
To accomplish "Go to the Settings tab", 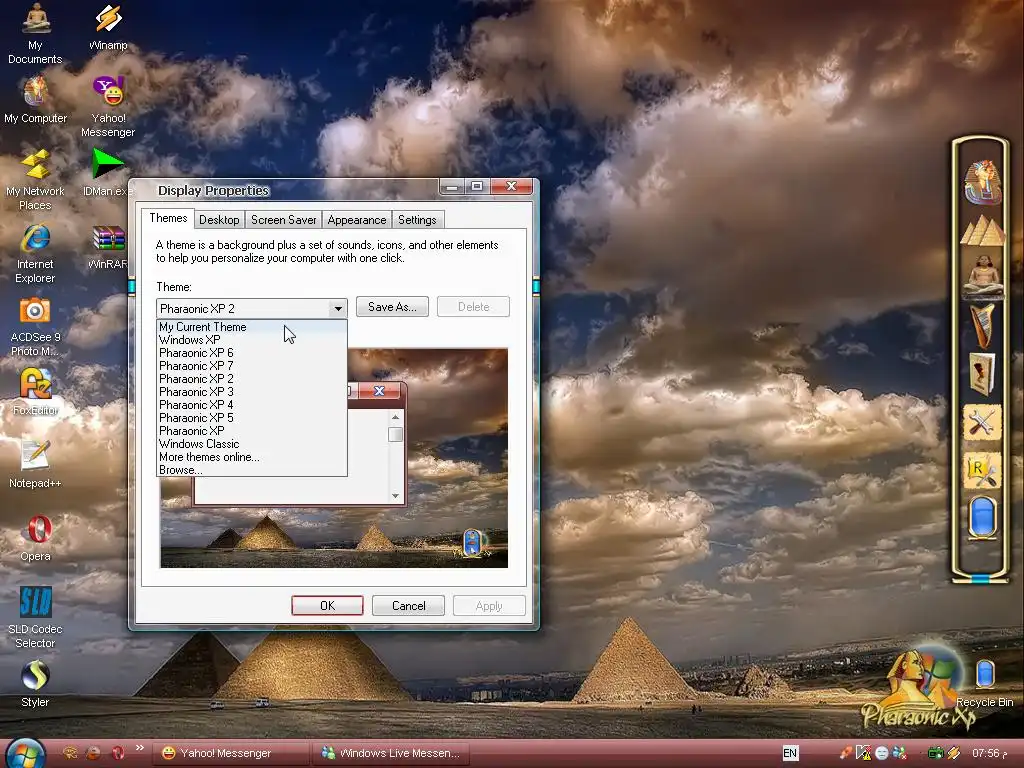I will [x=417, y=220].
